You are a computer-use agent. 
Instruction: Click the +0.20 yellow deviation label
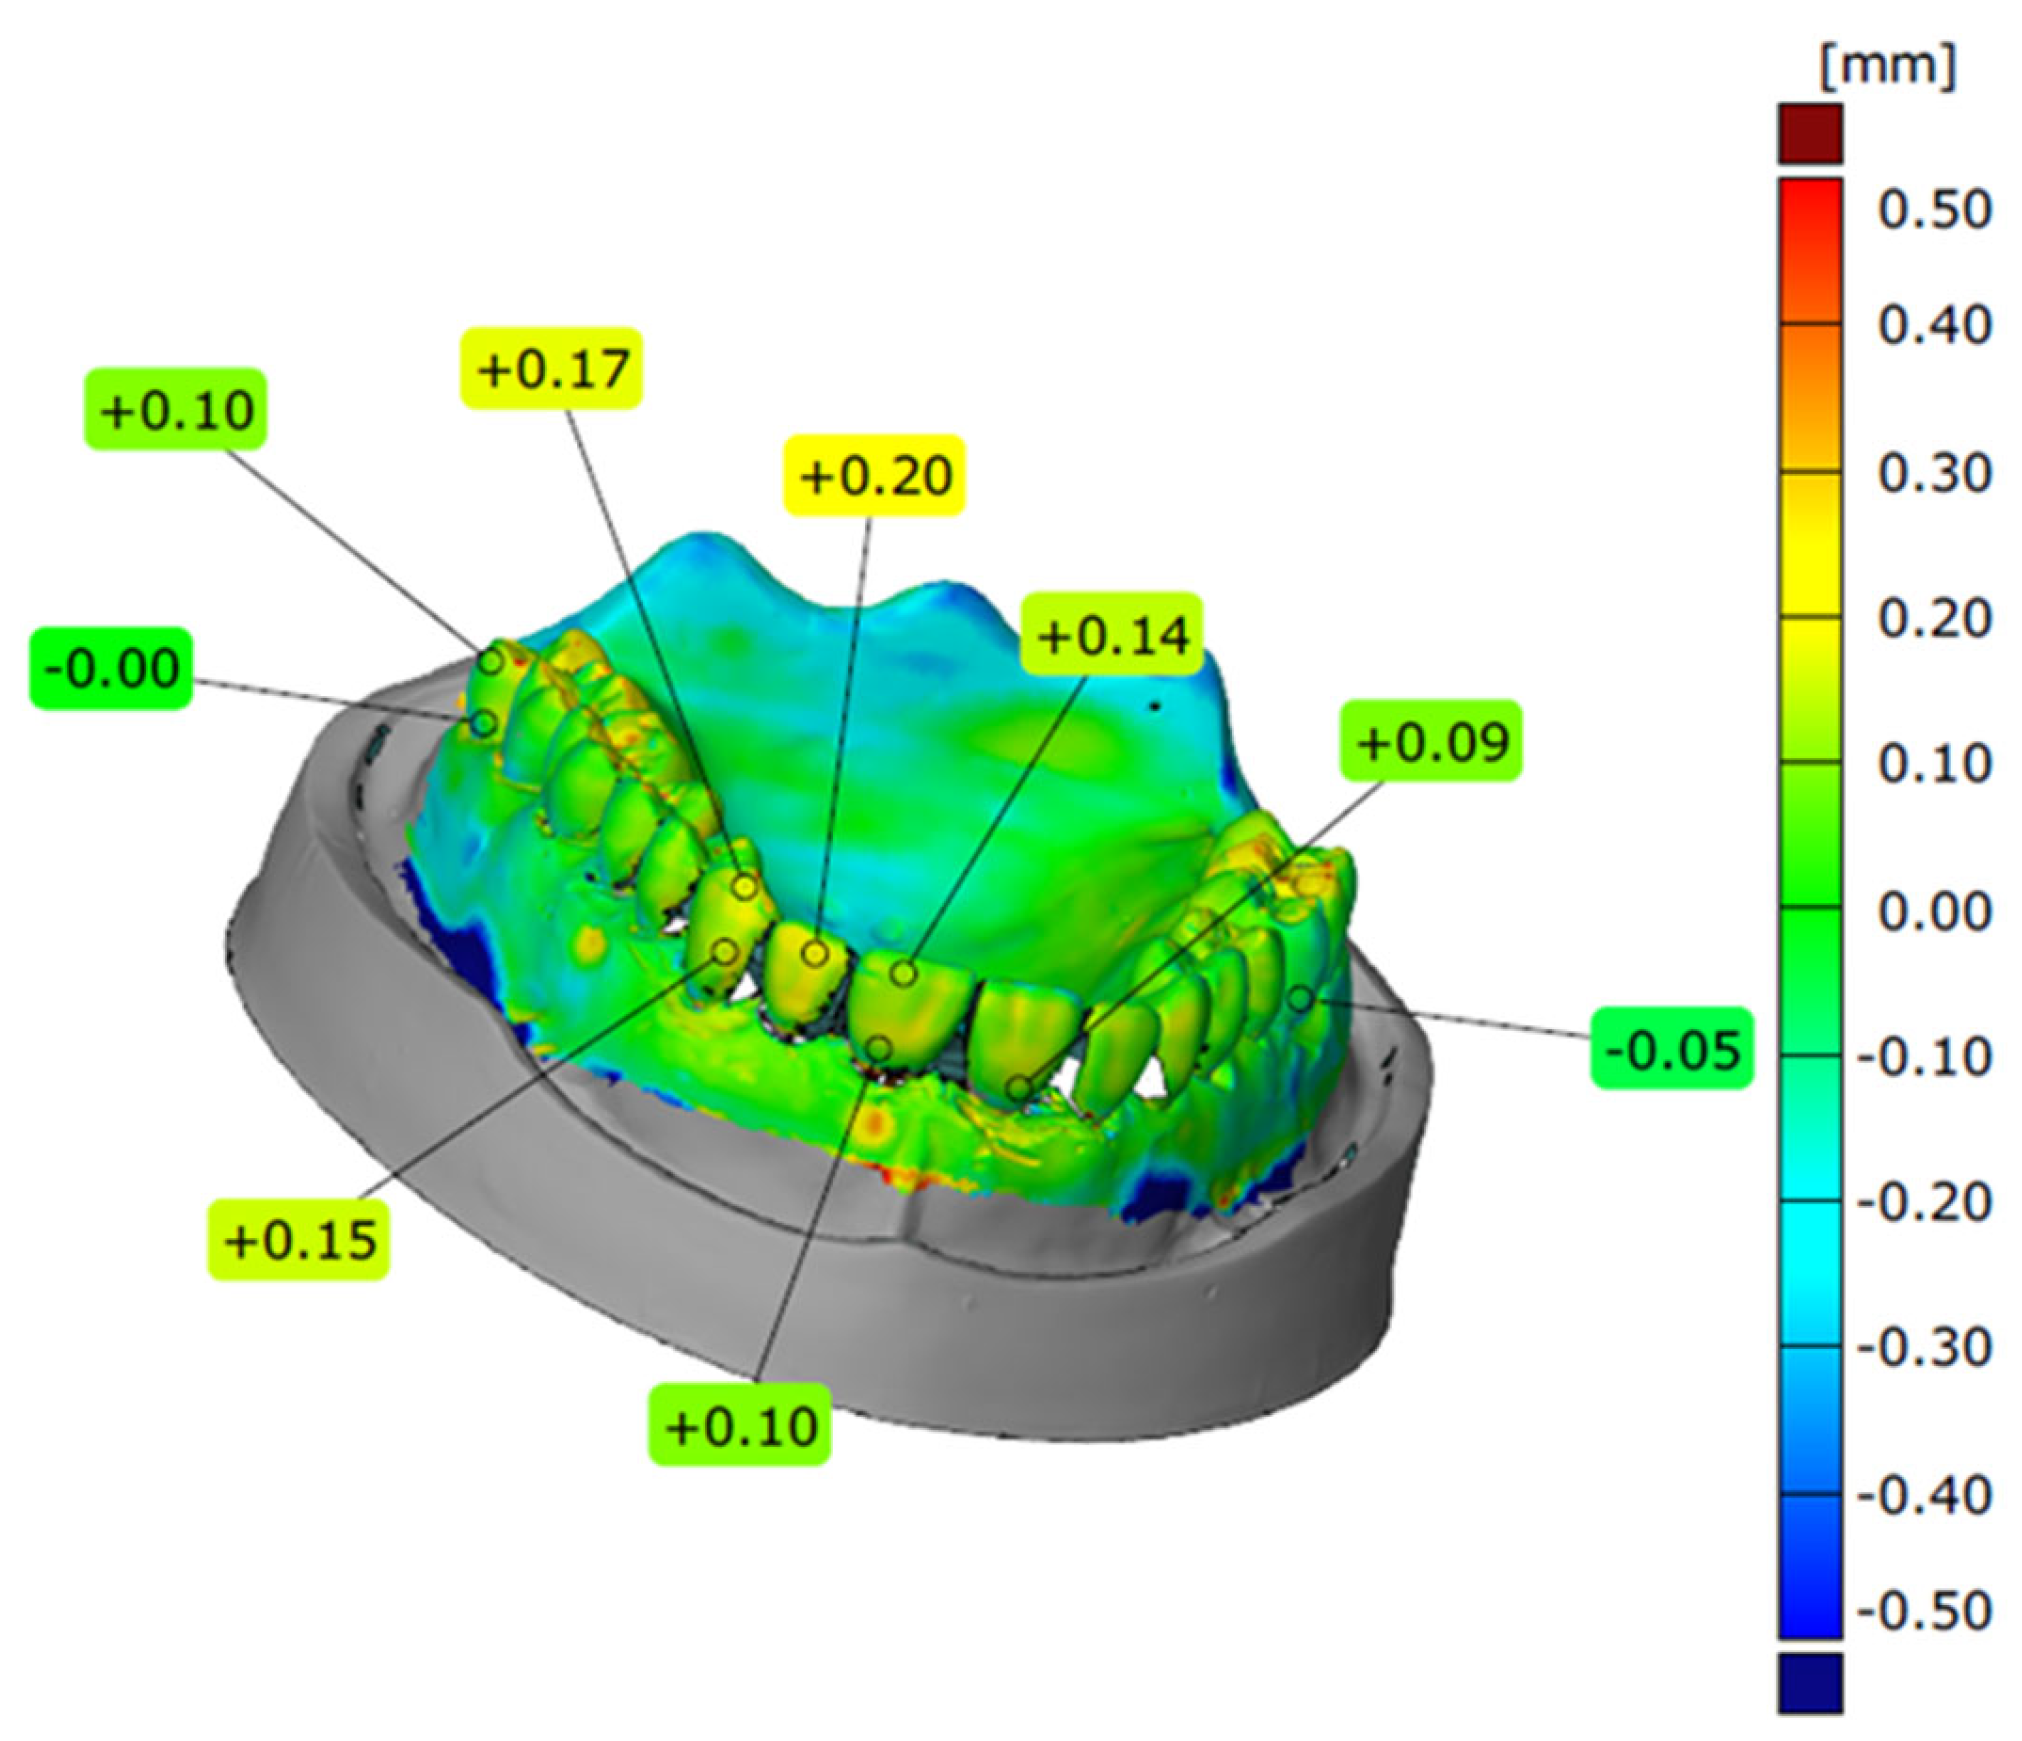pos(874,476)
